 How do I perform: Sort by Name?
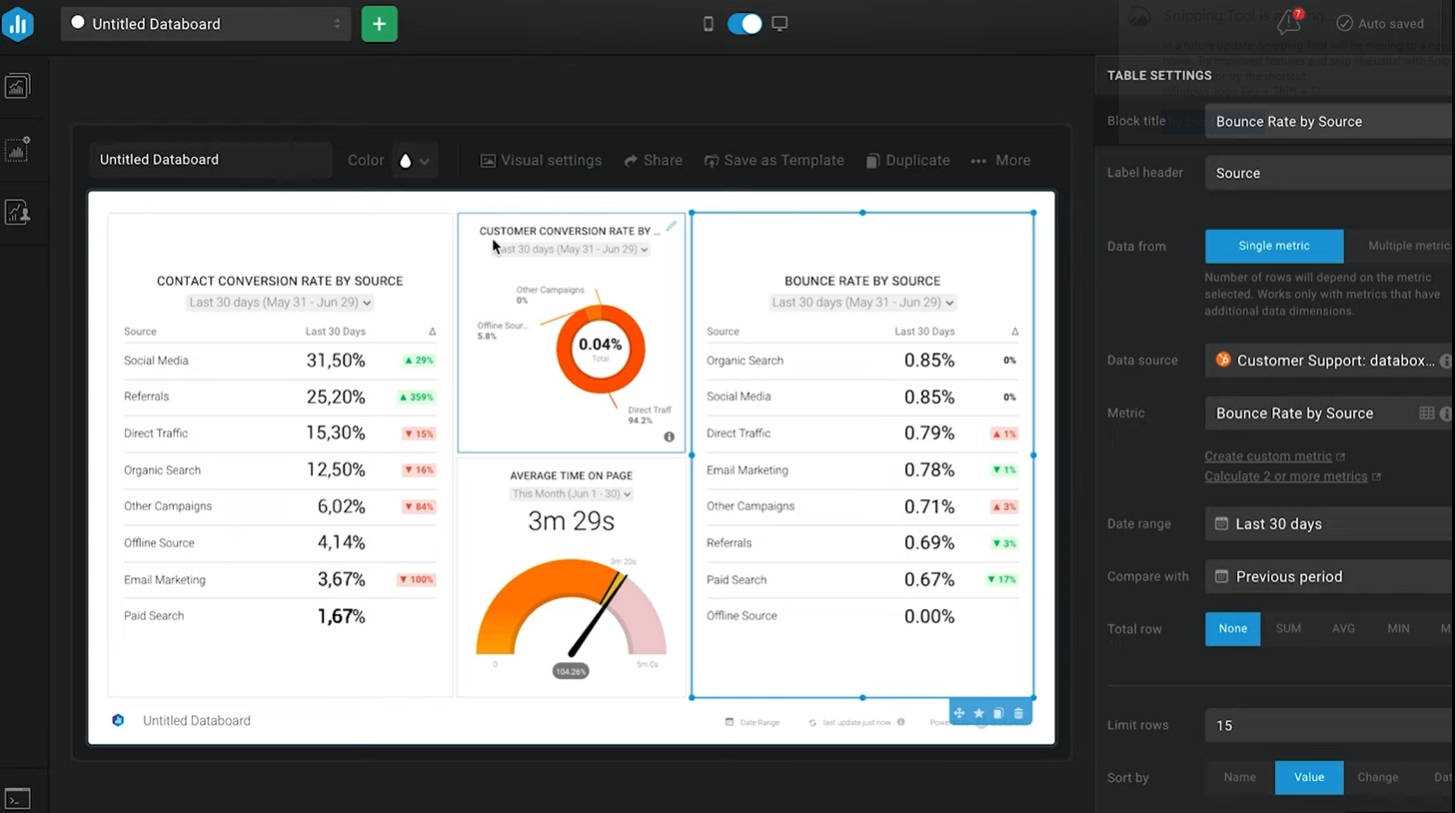click(x=1240, y=777)
